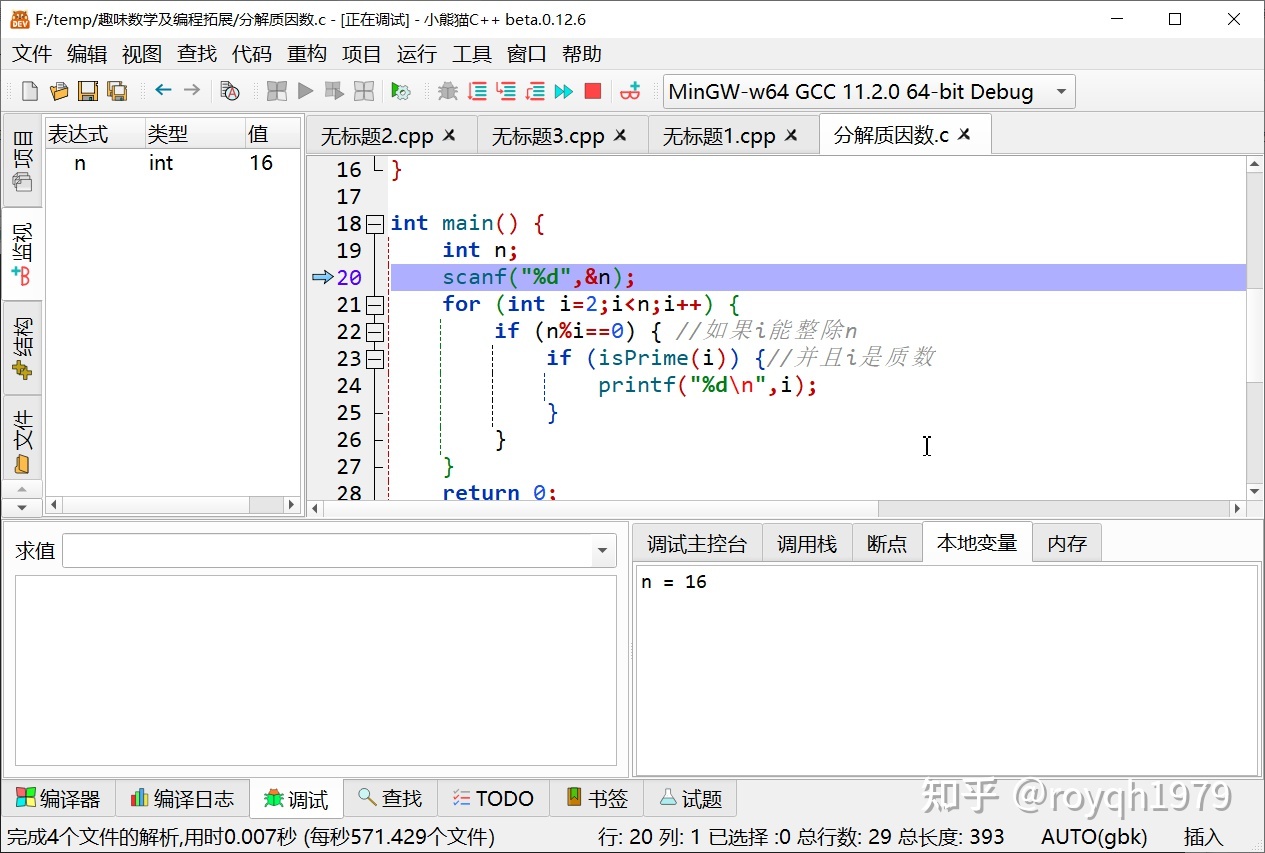Open the 试题 bottom tab
This screenshot has width=1265, height=853.
[x=691, y=799]
